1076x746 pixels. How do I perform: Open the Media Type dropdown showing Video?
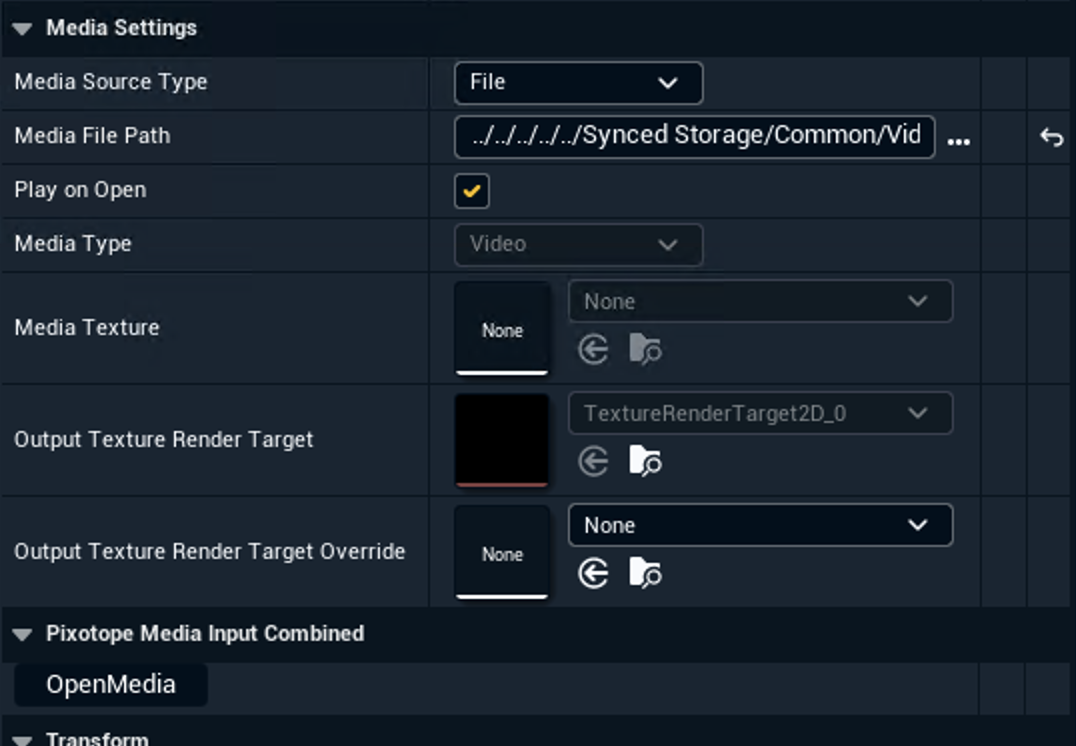578,244
